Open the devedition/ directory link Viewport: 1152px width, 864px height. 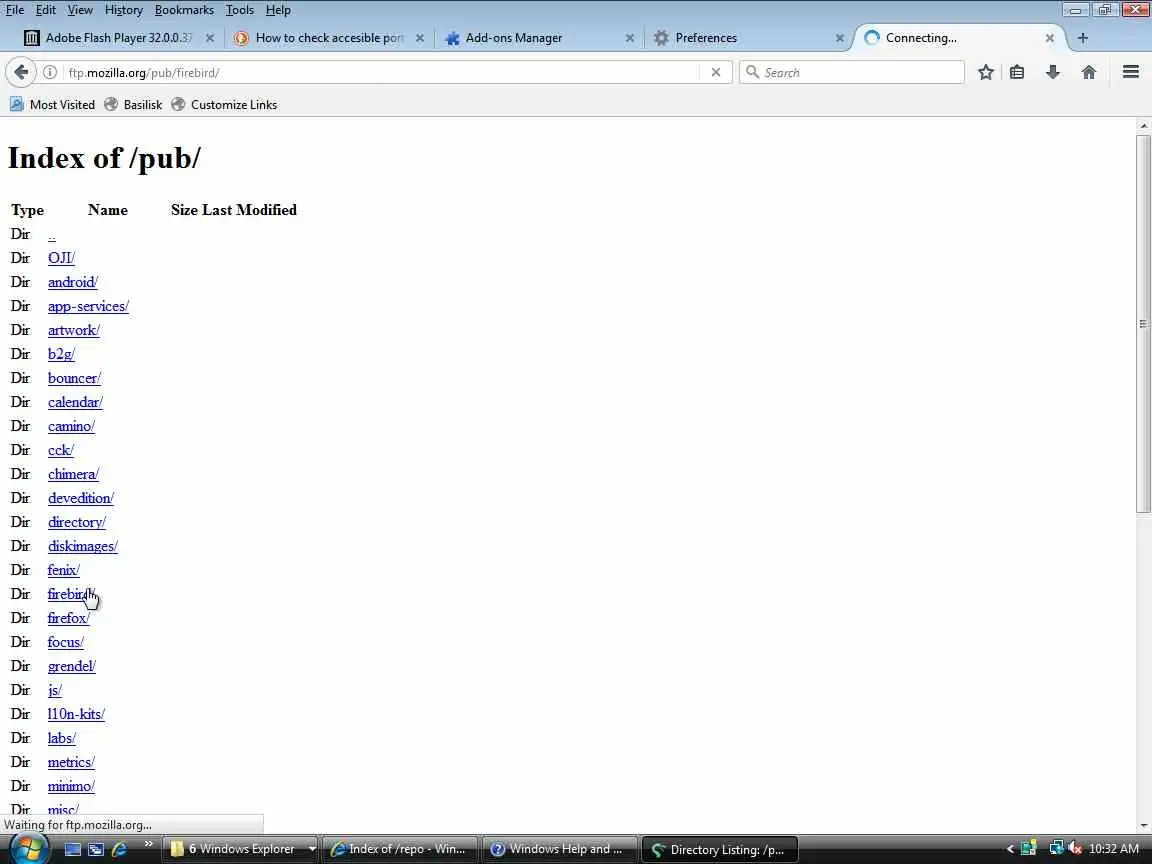click(81, 498)
